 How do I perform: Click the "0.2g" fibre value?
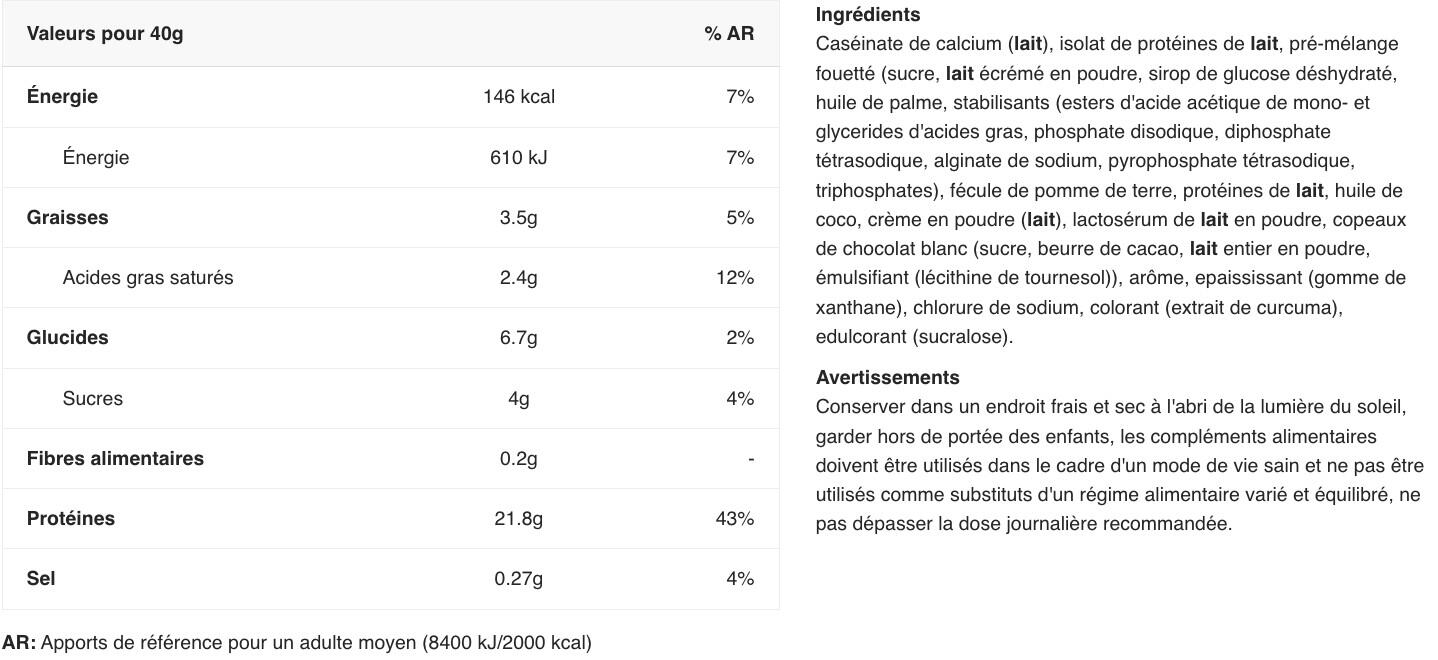point(518,459)
